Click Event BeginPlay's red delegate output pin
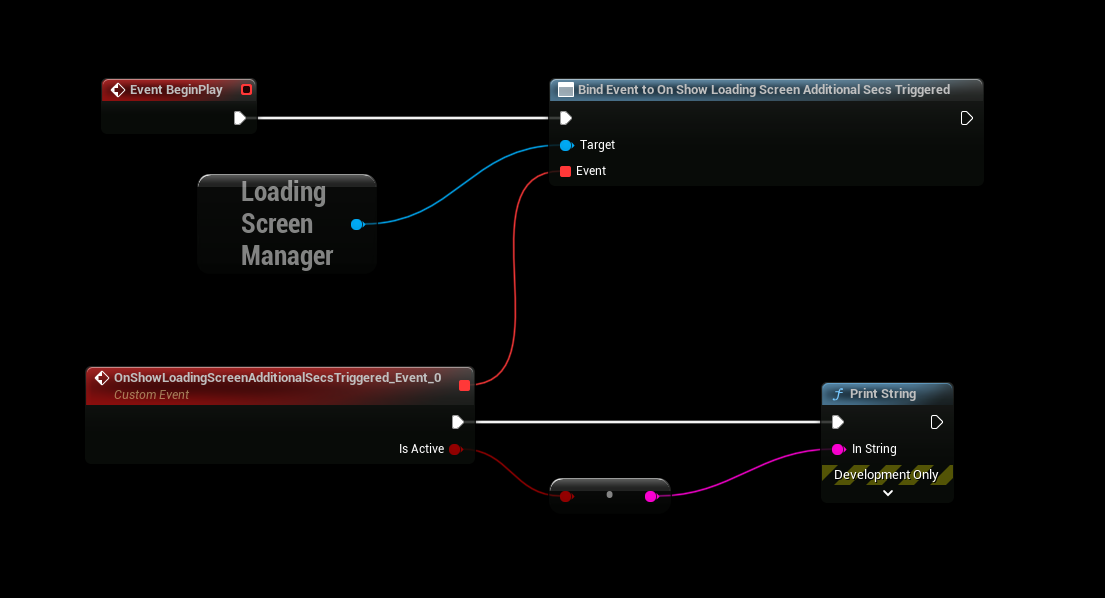This screenshot has width=1105, height=598. coord(246,90)
